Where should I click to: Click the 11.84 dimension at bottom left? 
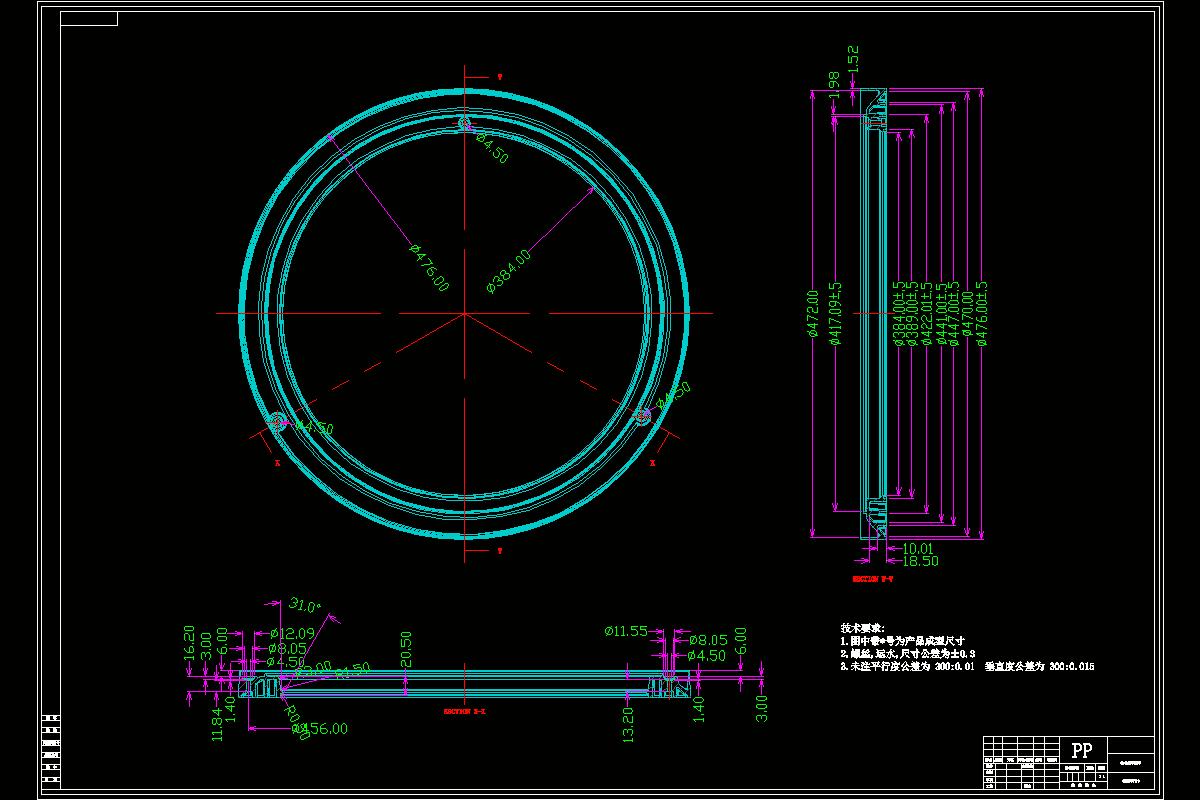point(217,723)
